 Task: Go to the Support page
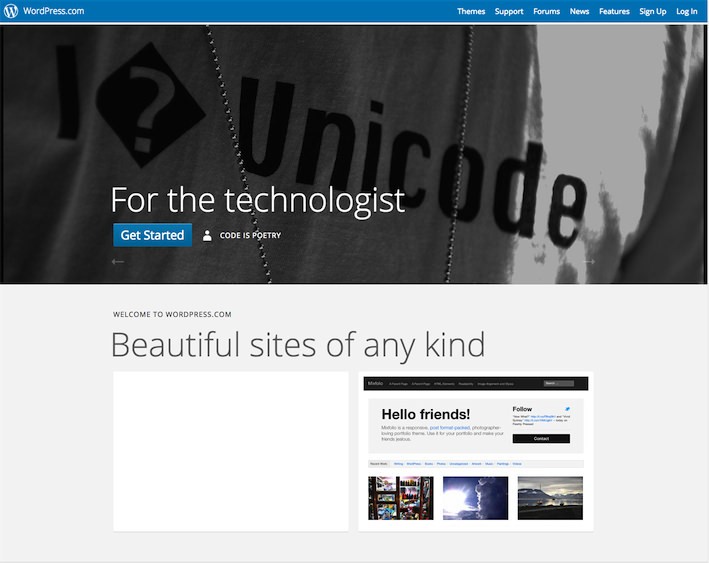click(509, 11)
